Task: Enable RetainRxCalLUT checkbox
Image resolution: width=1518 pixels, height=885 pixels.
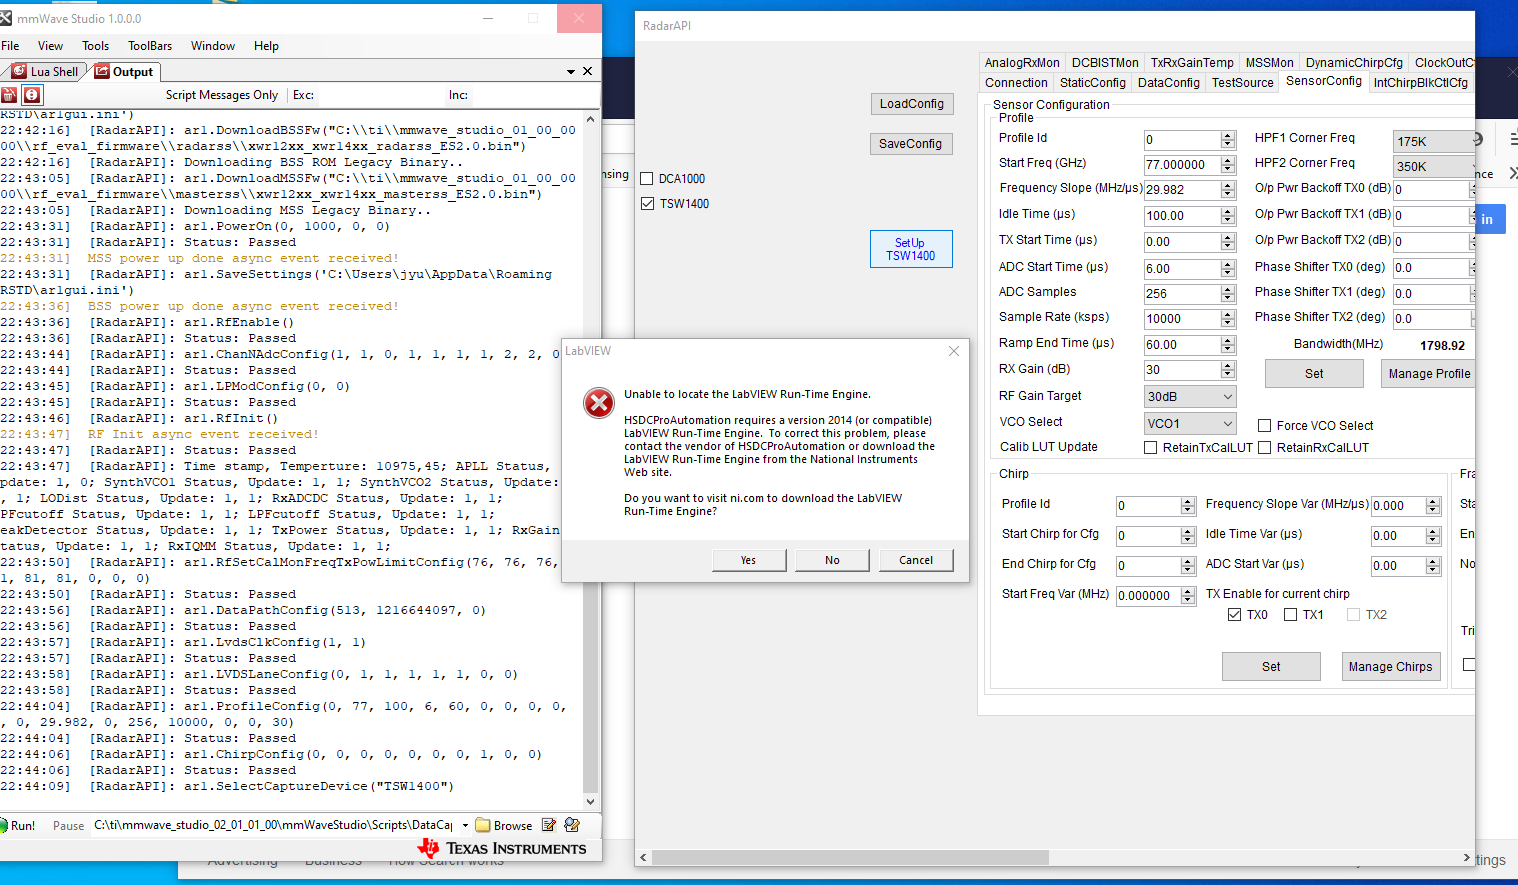Action: coord(1264,448)
